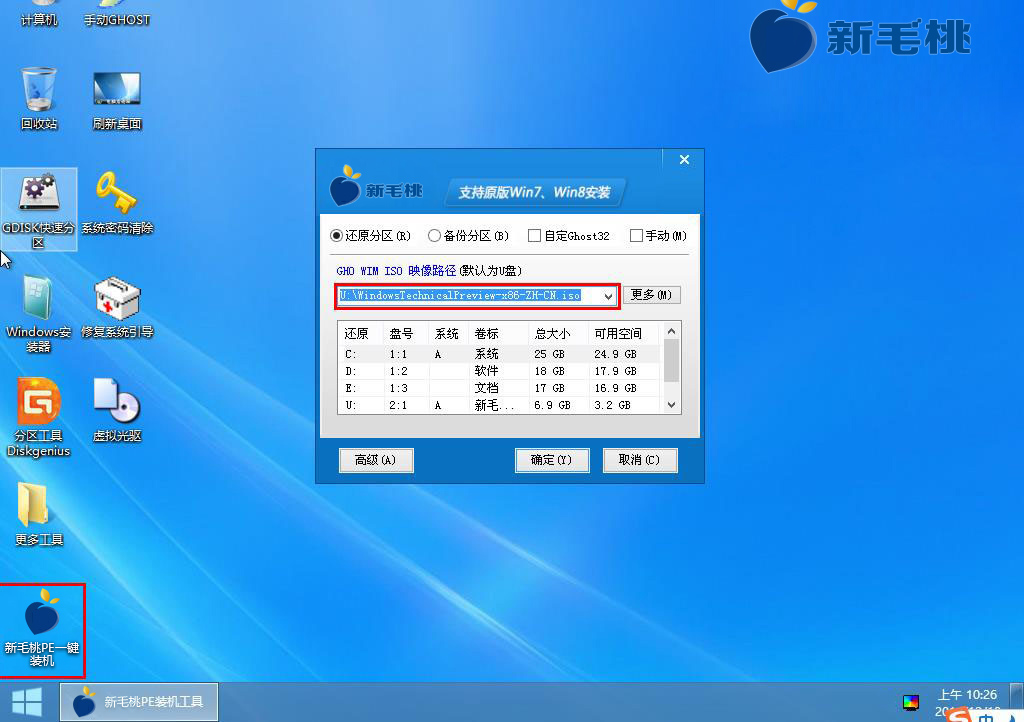Cancel with the 取消(C) button
Screen dimensions: 1024x722
(639, 460)
